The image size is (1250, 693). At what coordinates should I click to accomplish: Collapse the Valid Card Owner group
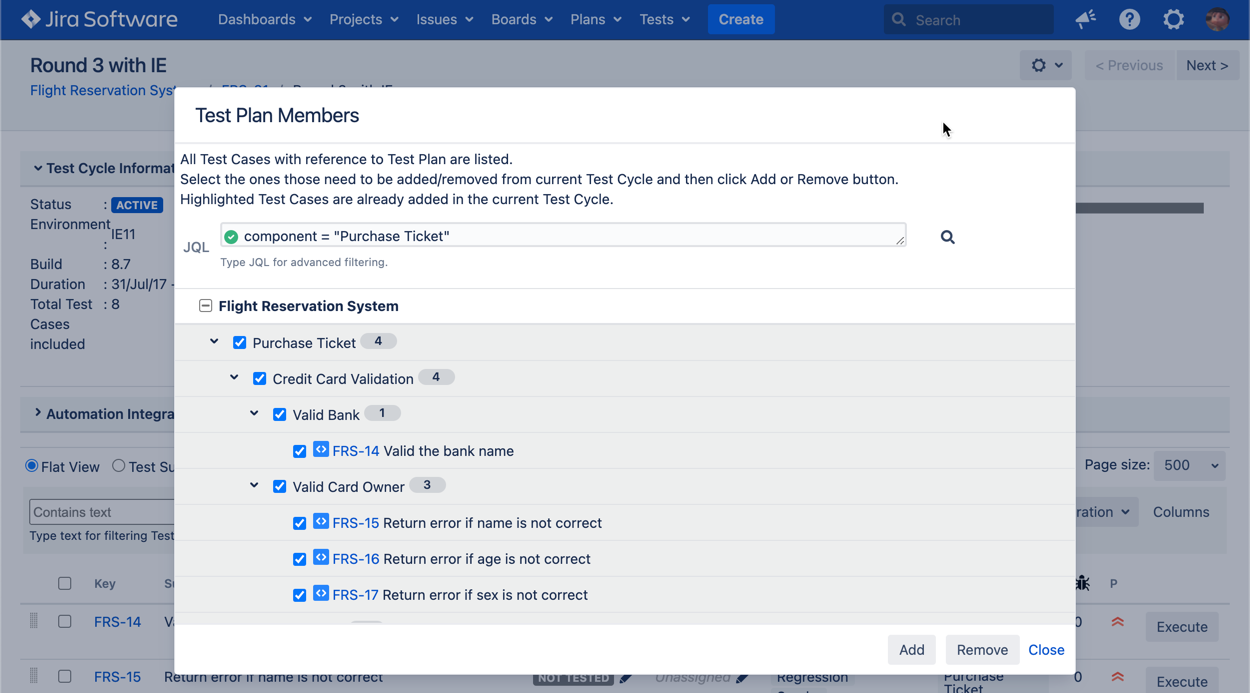[254, 486]
